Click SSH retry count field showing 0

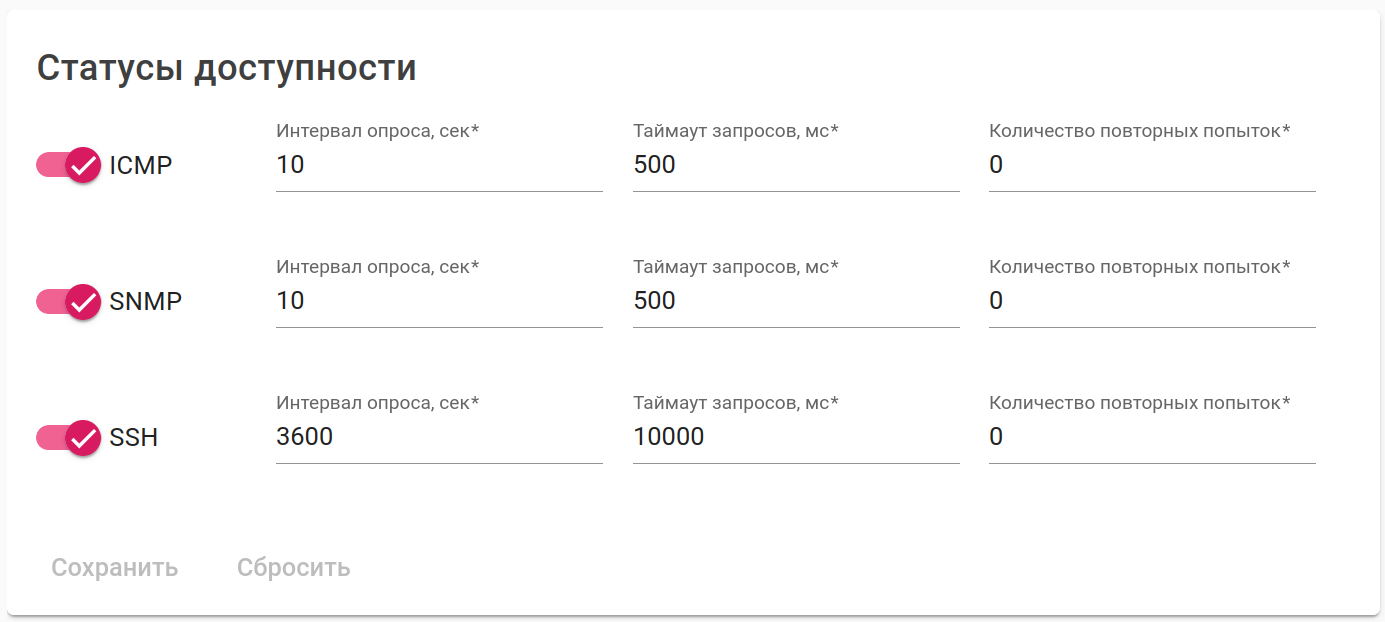pyautogui.click(x=1152, y=437)
